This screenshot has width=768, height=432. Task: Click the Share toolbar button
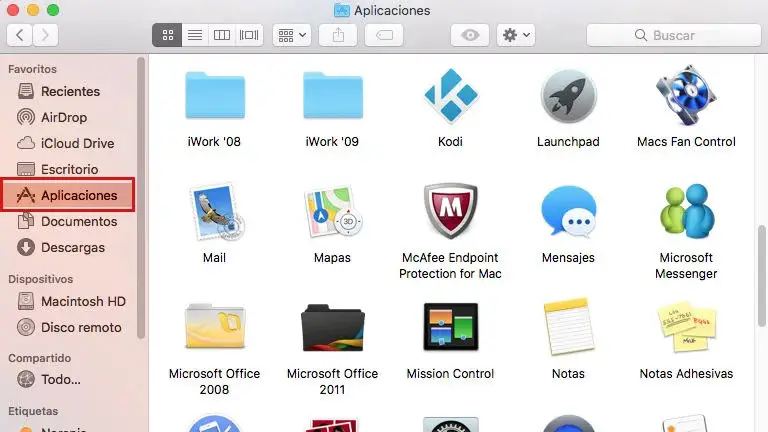[338, 35]
